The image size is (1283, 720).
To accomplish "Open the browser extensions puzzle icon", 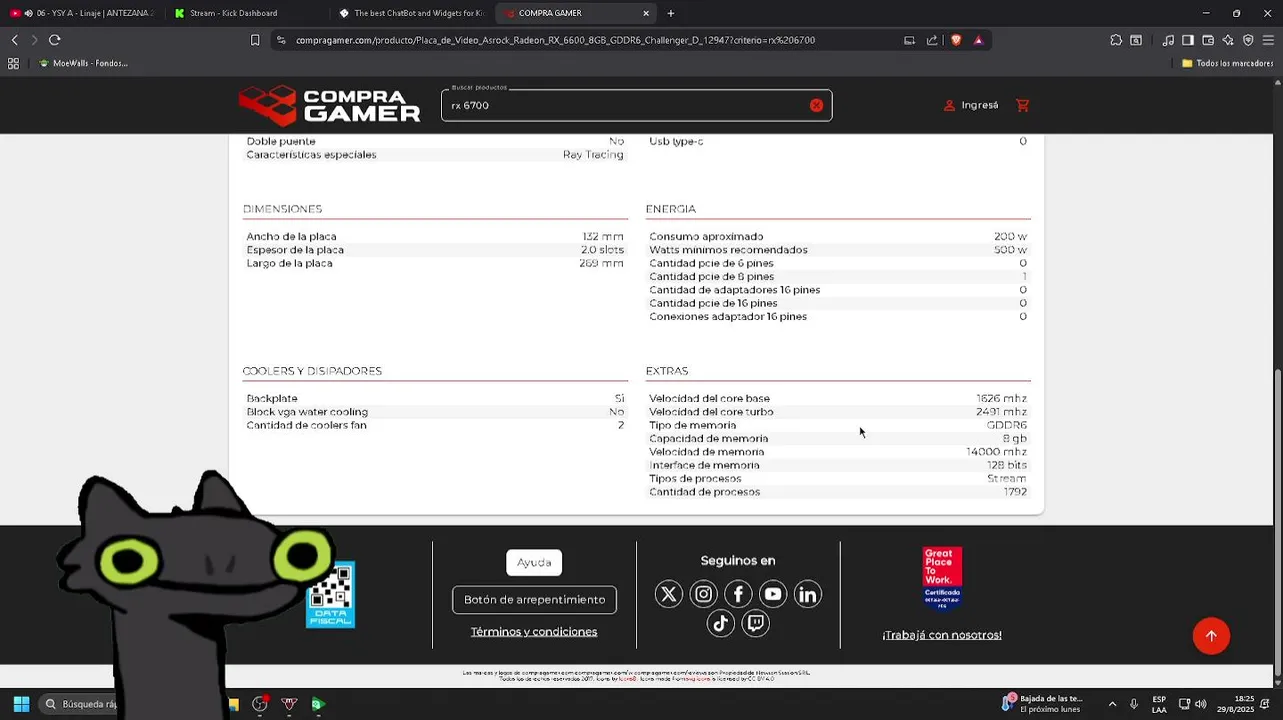I will [x=1116, y=40].
